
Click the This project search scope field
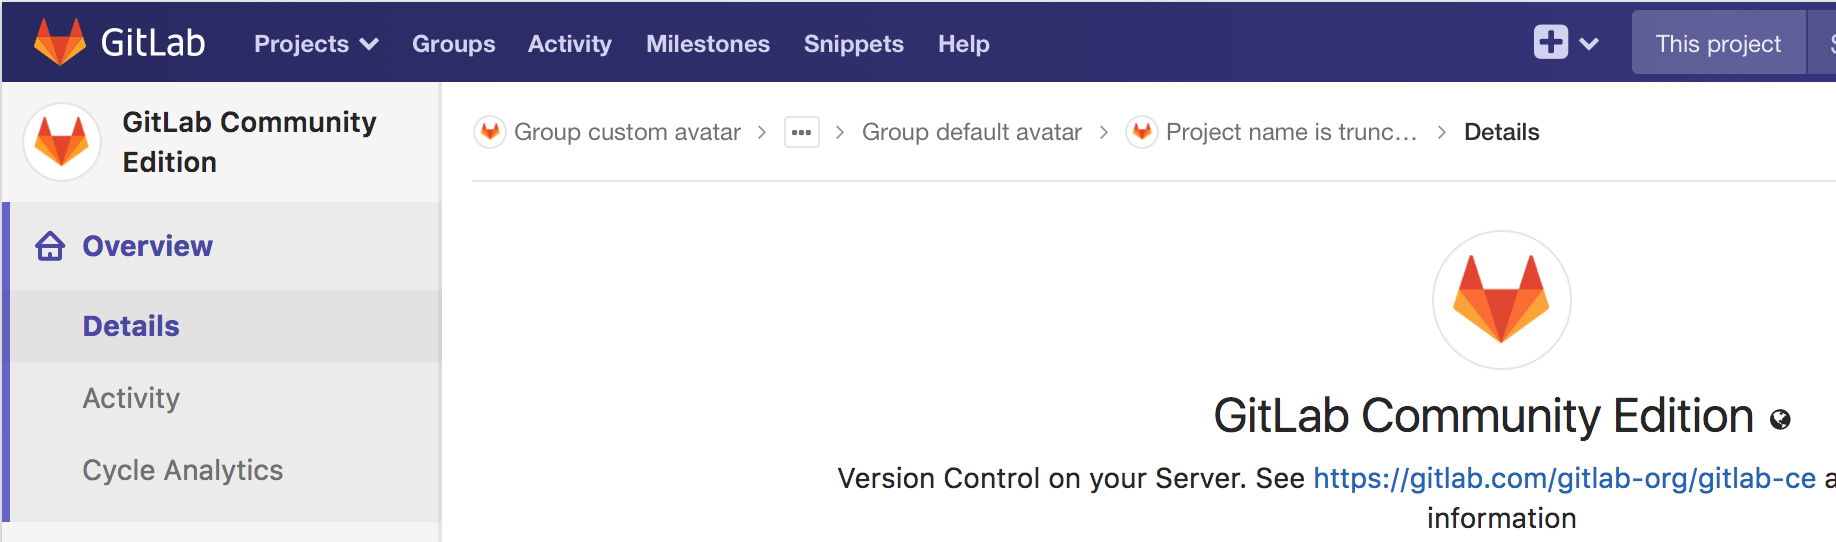1717,44
